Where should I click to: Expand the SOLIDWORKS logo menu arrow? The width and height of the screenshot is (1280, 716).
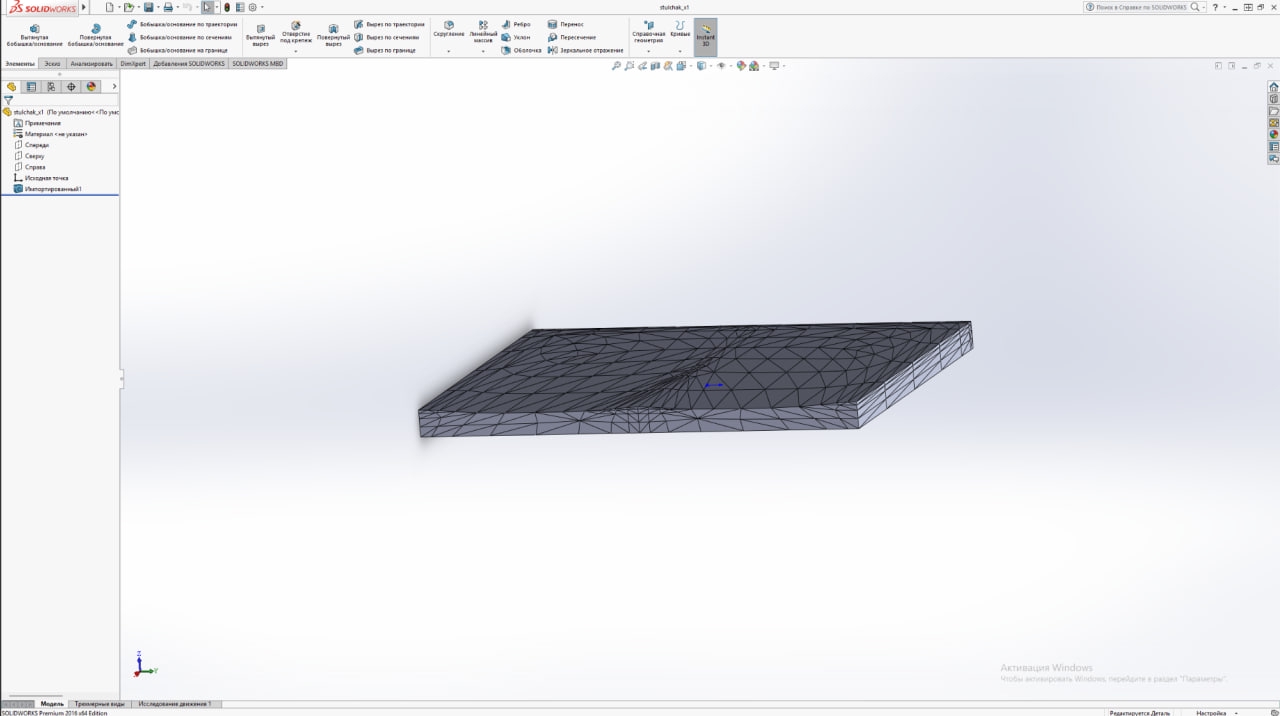(83, 7)
